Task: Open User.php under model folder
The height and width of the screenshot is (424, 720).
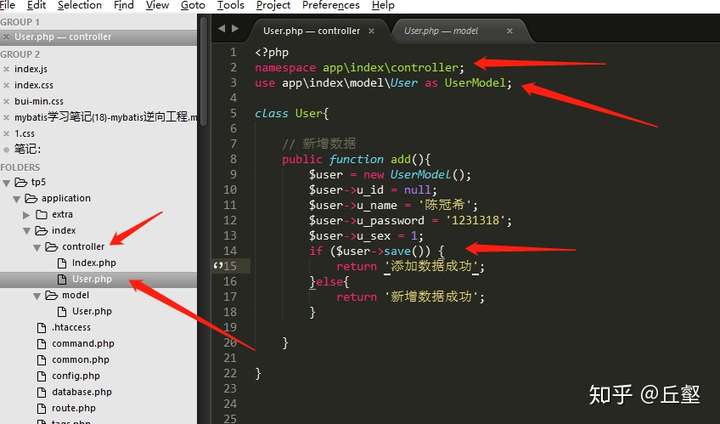Action: pos(92,311)
